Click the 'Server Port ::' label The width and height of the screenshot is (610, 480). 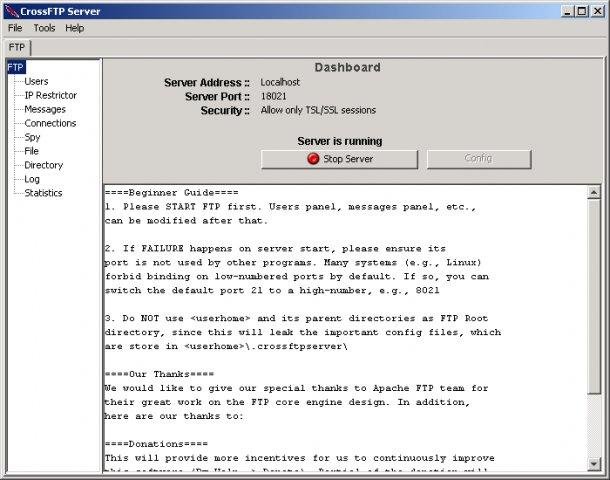217,96
